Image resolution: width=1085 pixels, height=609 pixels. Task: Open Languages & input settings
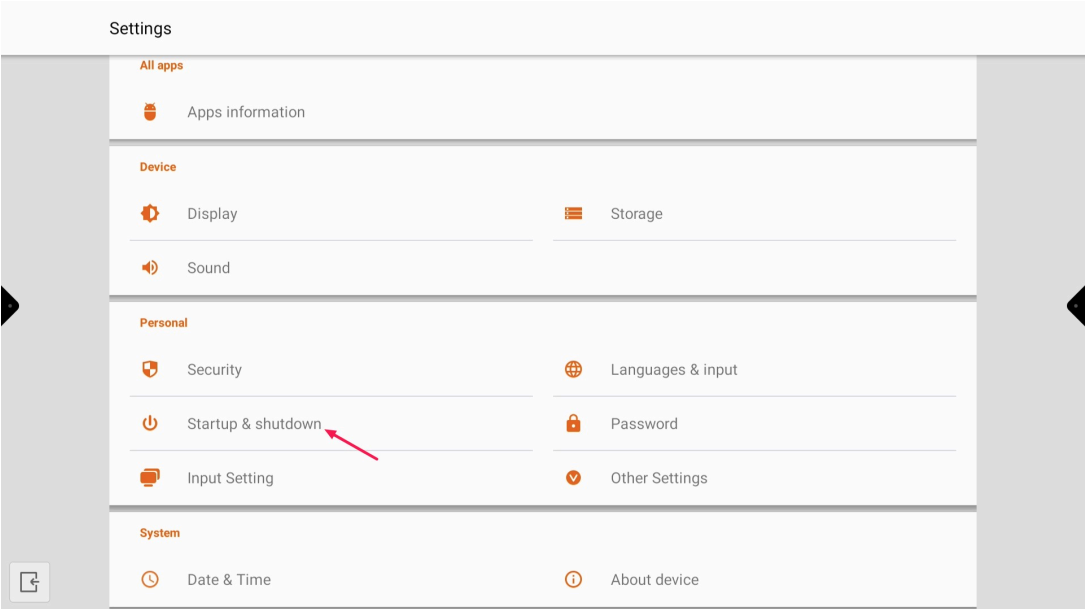pyautogui.click(x=673, y=370)
